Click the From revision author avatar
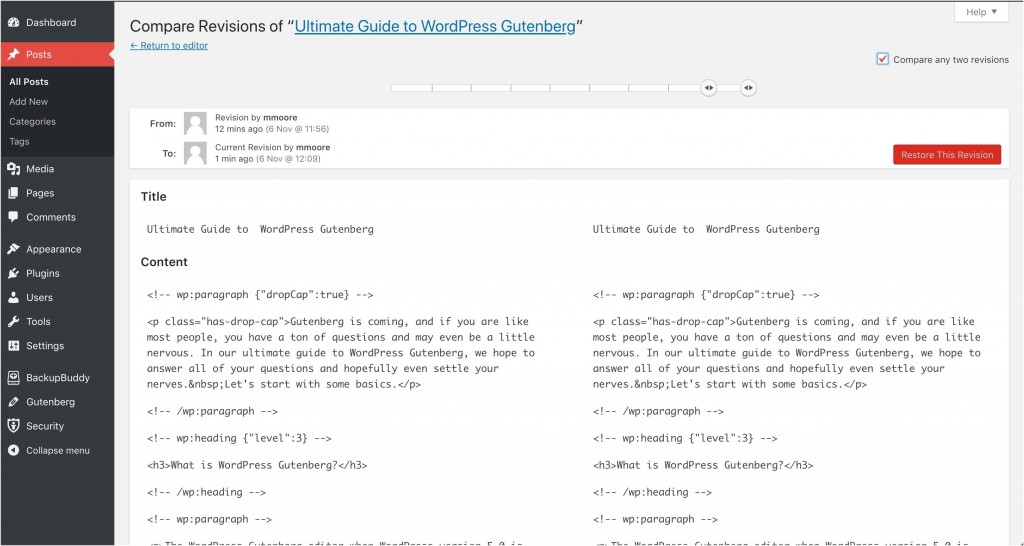Image resolution: width=1024 pixels, height=546 pixels. 195,123
